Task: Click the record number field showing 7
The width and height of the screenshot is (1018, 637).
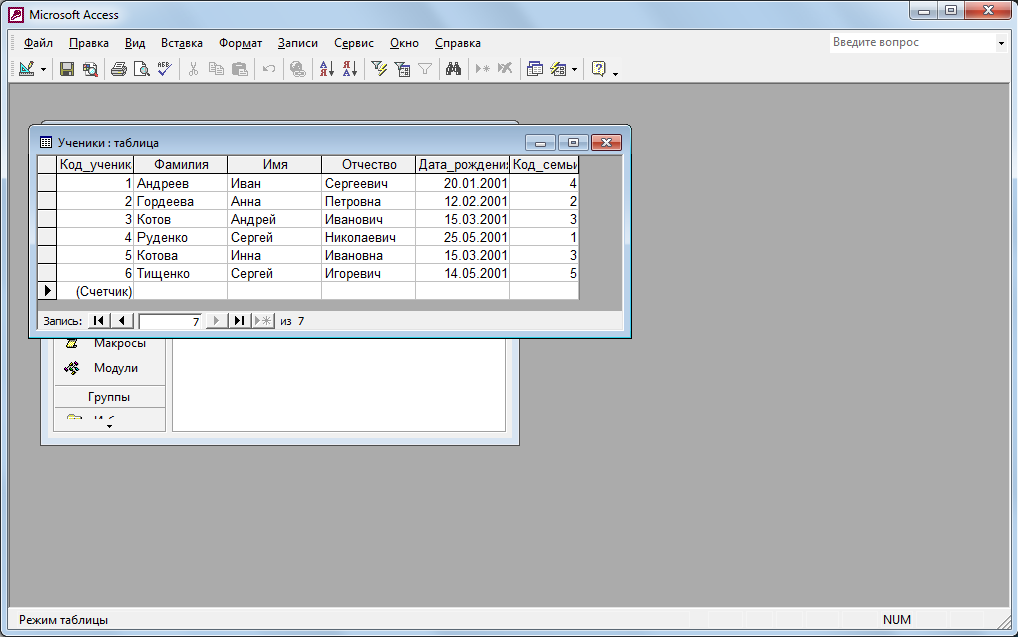Action: click(170, 321)
